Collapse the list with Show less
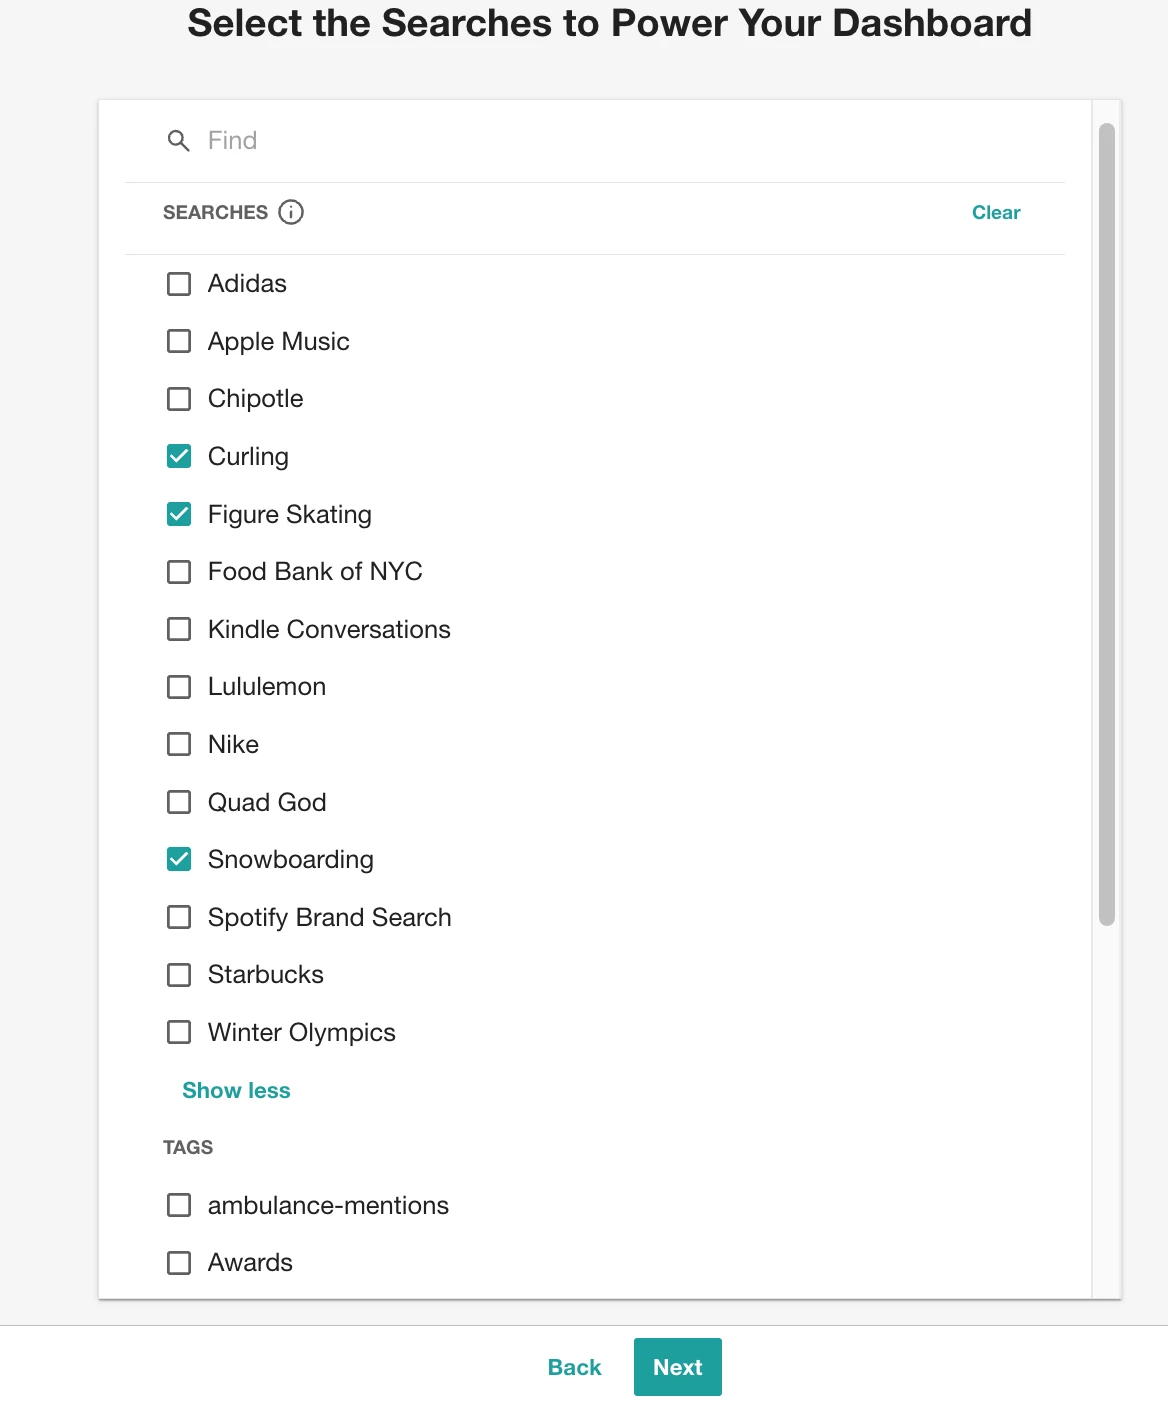1168x1404 pixels. point(236,1090)
